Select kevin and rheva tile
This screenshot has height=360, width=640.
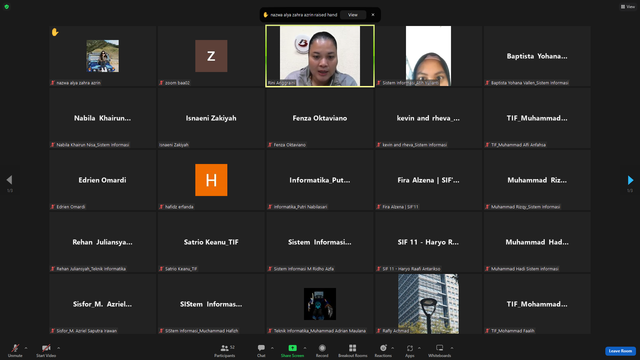click(428, 118)
